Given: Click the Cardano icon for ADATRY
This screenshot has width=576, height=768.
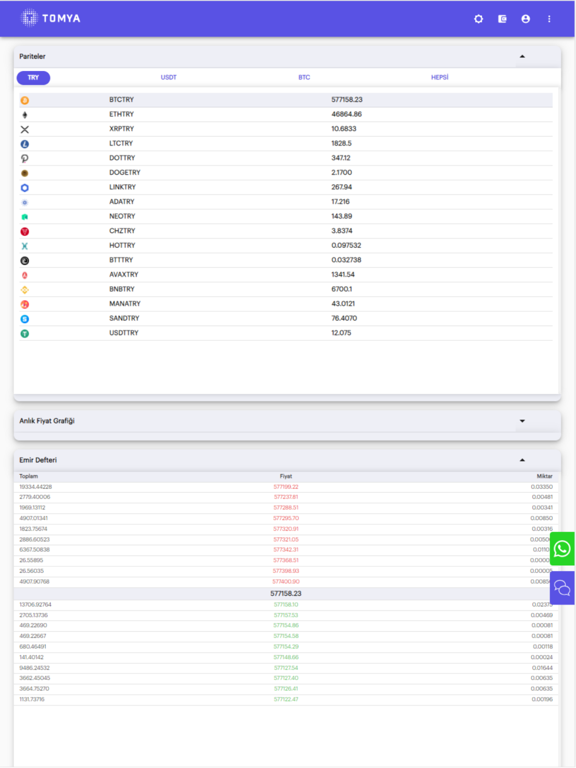Looking at the screenshot, I should pyautogui.click(x=24, y=202).
